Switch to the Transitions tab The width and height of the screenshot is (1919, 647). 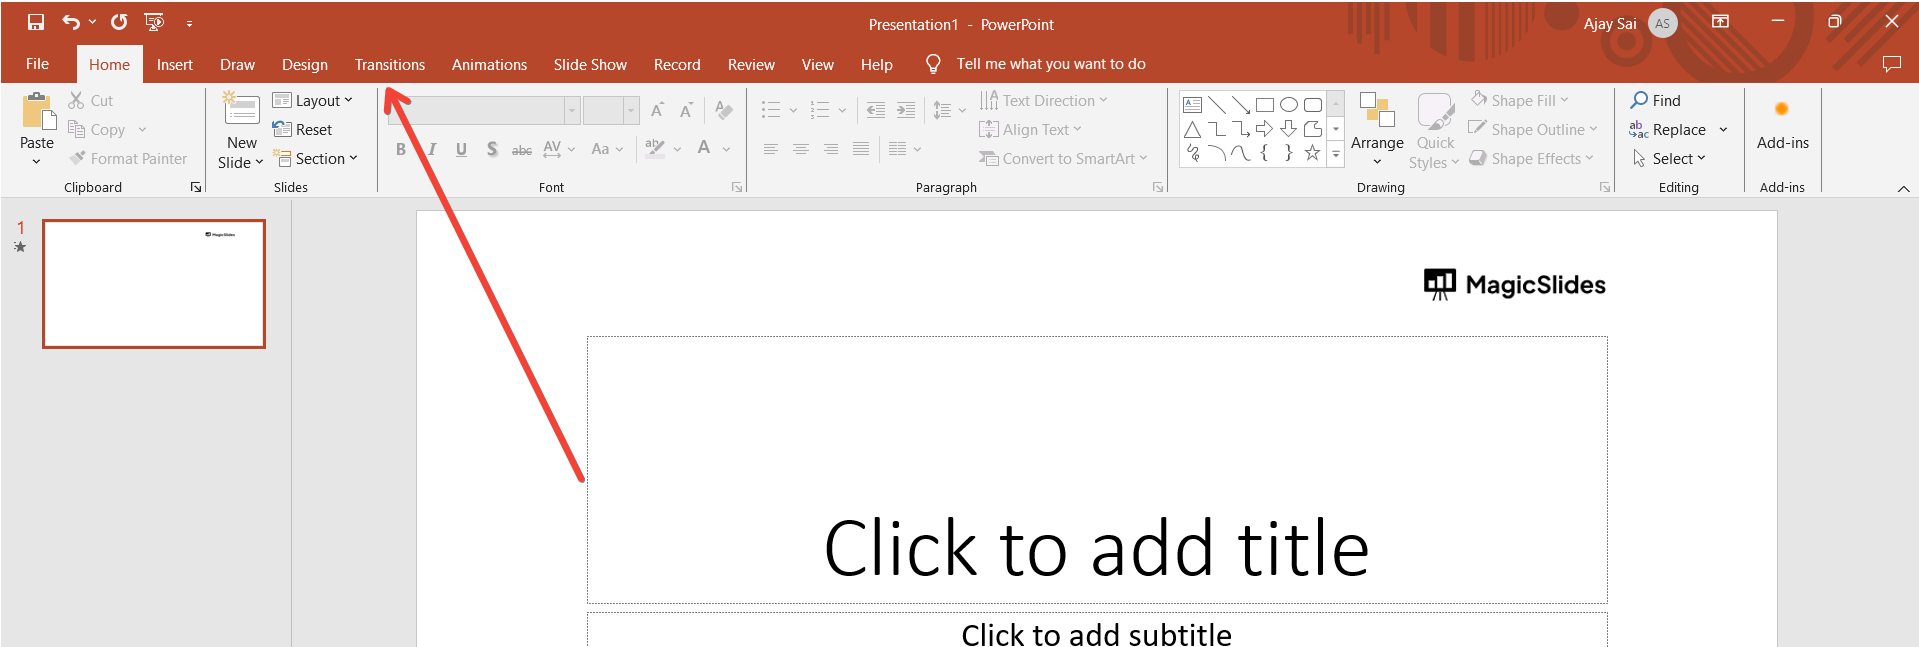click(389, 64)
